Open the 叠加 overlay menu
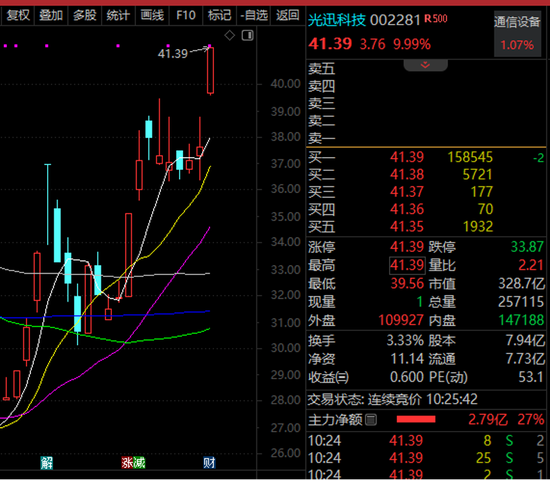Image resolution: width=550 pixels, height=480 pixels. click(x=51, y=15)
